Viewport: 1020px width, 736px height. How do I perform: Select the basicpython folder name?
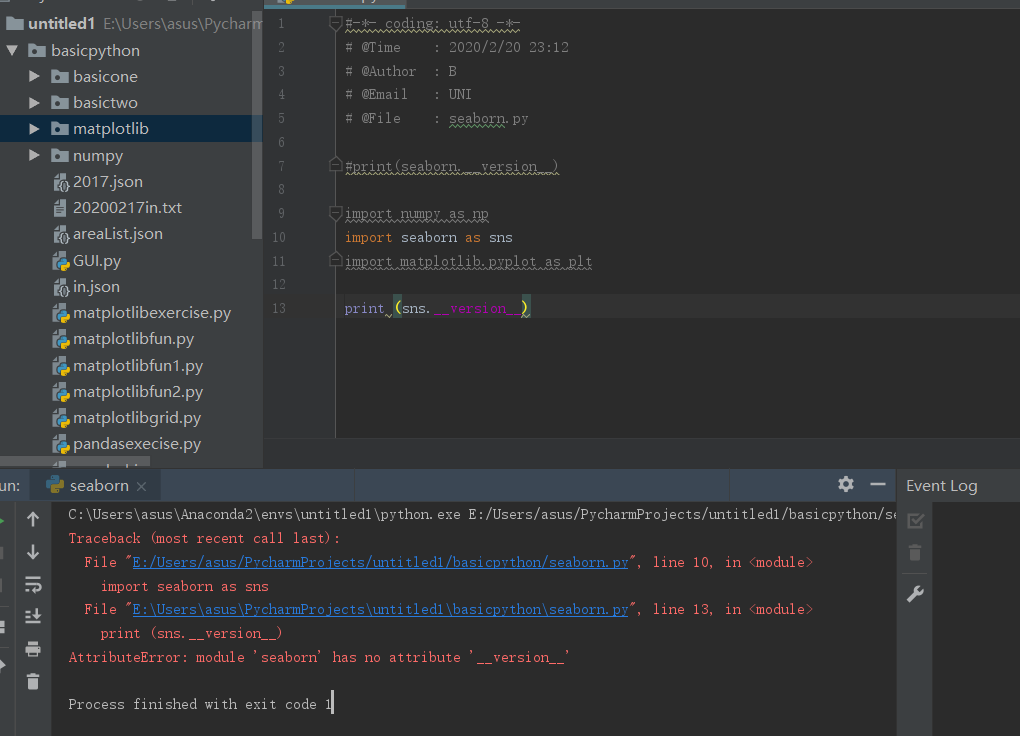pyautogui.click(x=96, y=51)
